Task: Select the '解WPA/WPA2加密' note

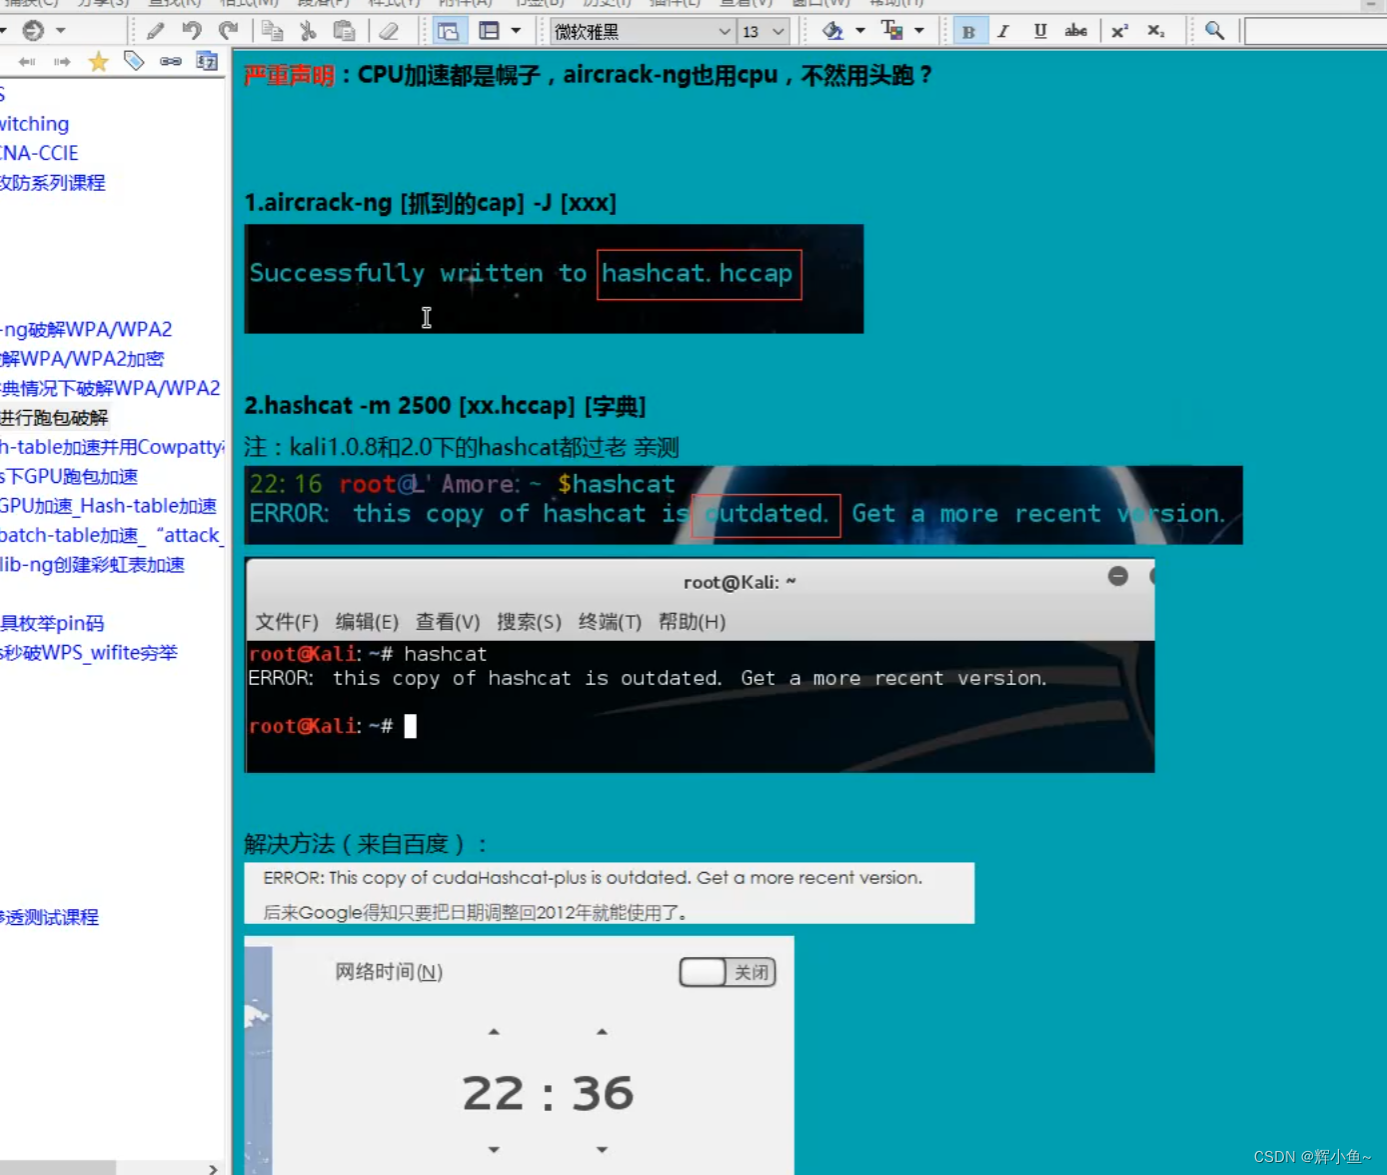Action: point(82,359)
